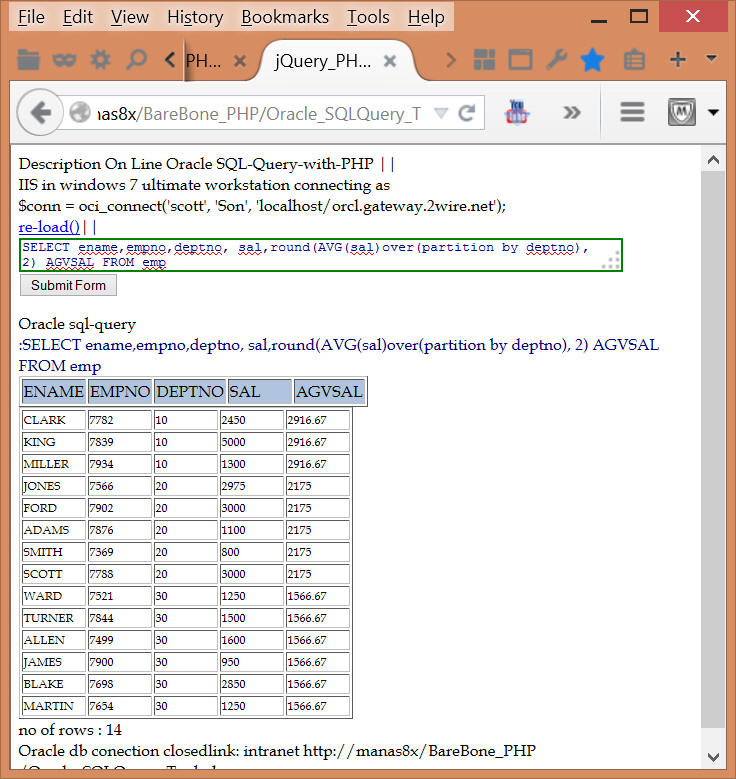Click the globe site identity icon
Image resolution: width=736 pixels, height=779 pixels.
pos(80,112)
